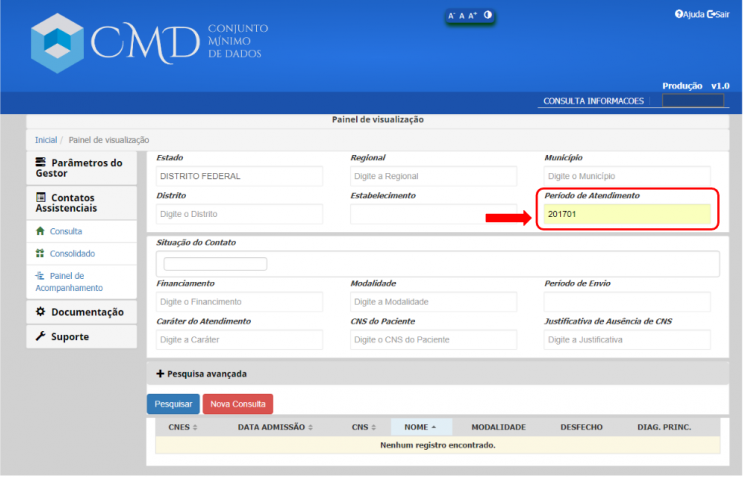Click the CMD cube logo
The height and width of the screenshot is (477, 743).
coord(58,42)
